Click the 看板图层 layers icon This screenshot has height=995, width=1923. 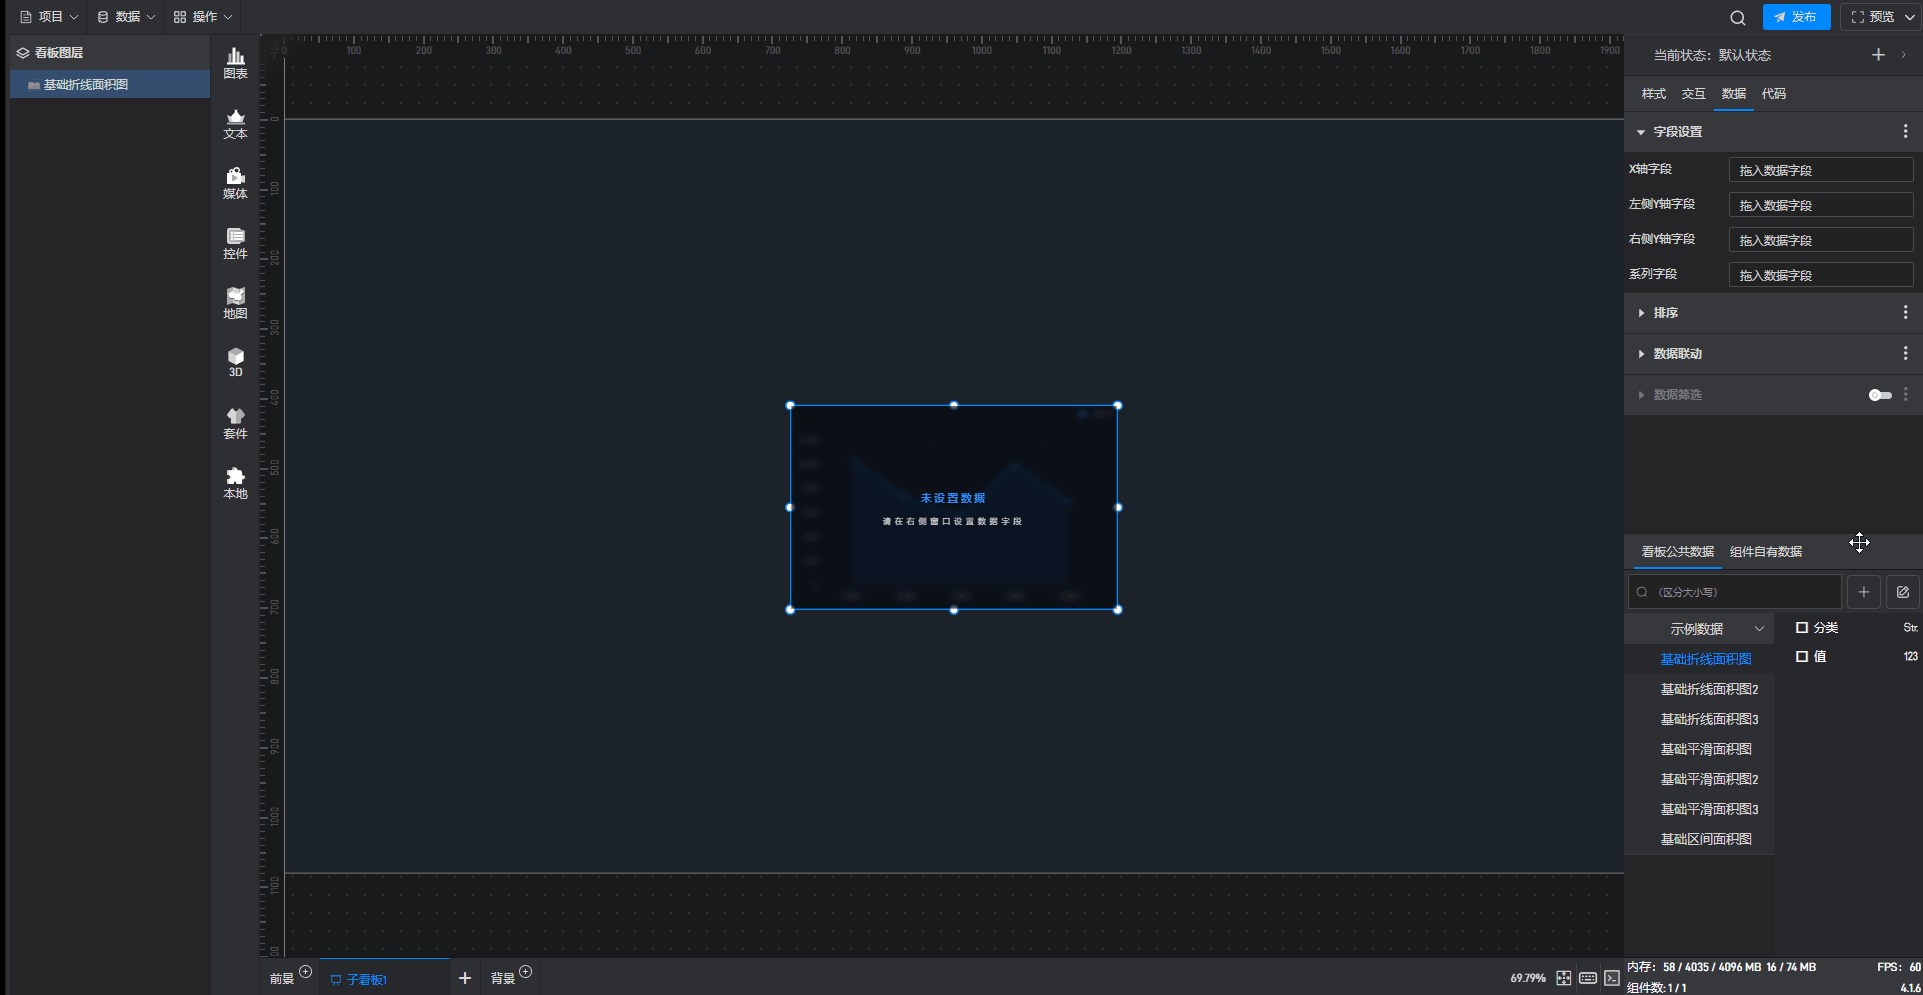click(x=23, y=53)
